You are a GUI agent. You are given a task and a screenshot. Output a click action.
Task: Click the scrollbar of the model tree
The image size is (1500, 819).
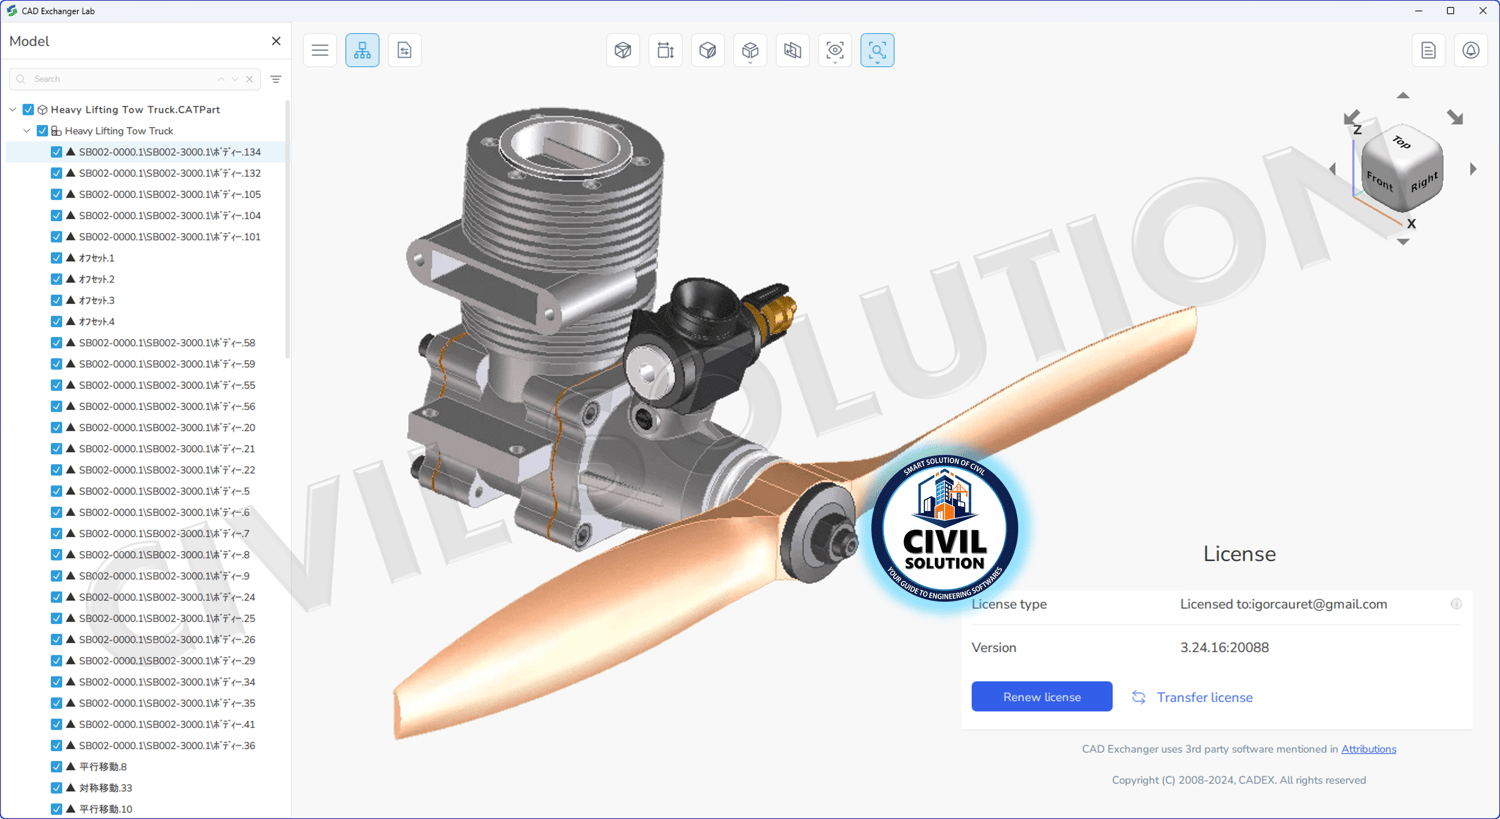coord(288,228)
